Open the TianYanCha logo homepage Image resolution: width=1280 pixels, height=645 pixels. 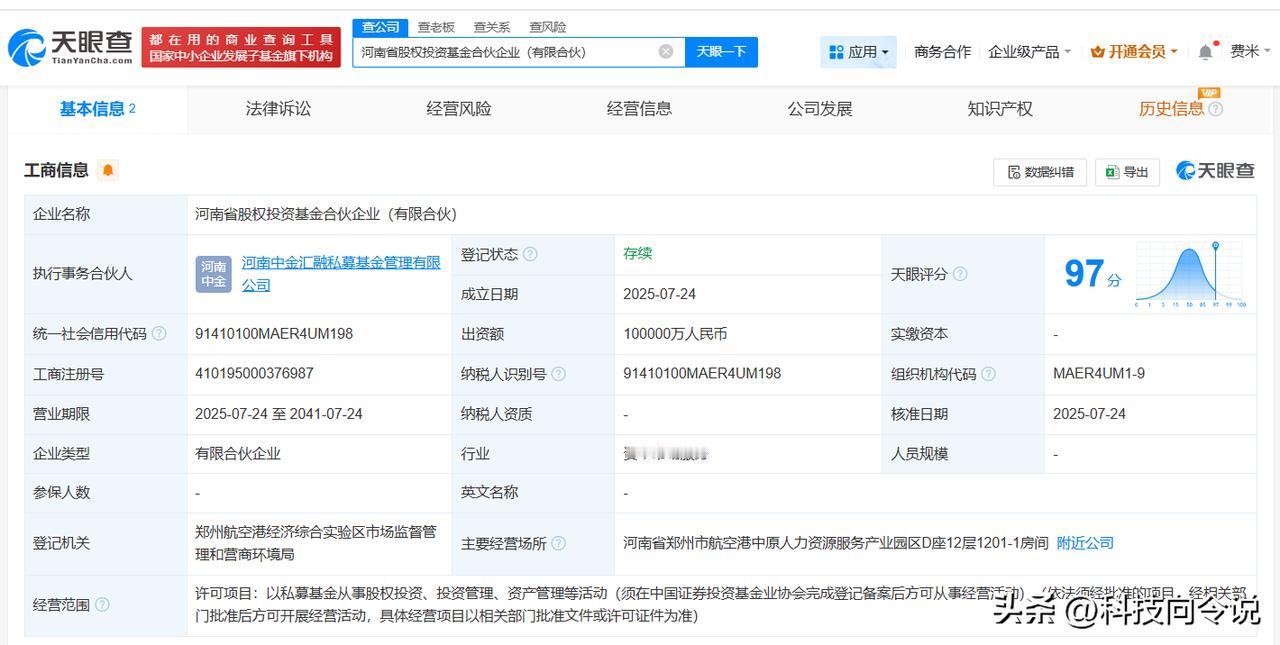pos(70,47)
